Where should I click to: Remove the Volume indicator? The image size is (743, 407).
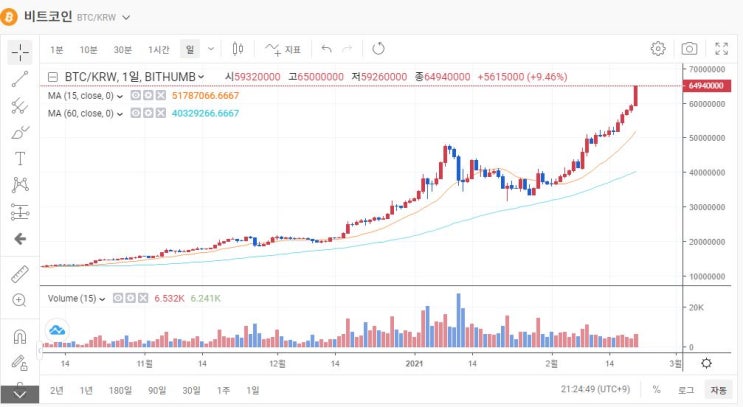[143, 298]
